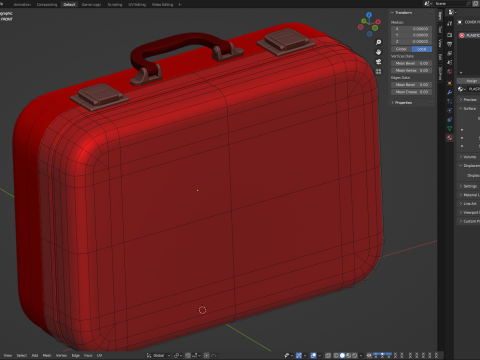Click the viewport pan hand gizmo
Image resolution: width=480 pixels, height=360 pixels.
coord(378,52)
